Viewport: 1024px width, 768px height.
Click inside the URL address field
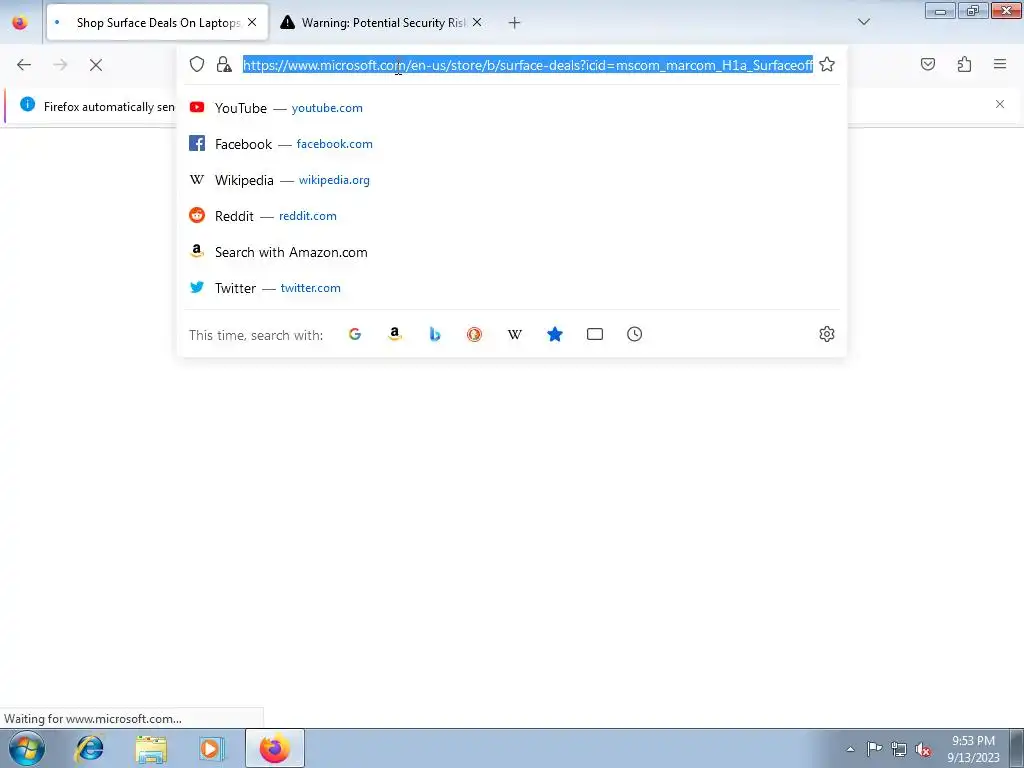pyautogui.click(x=528, y=65)
